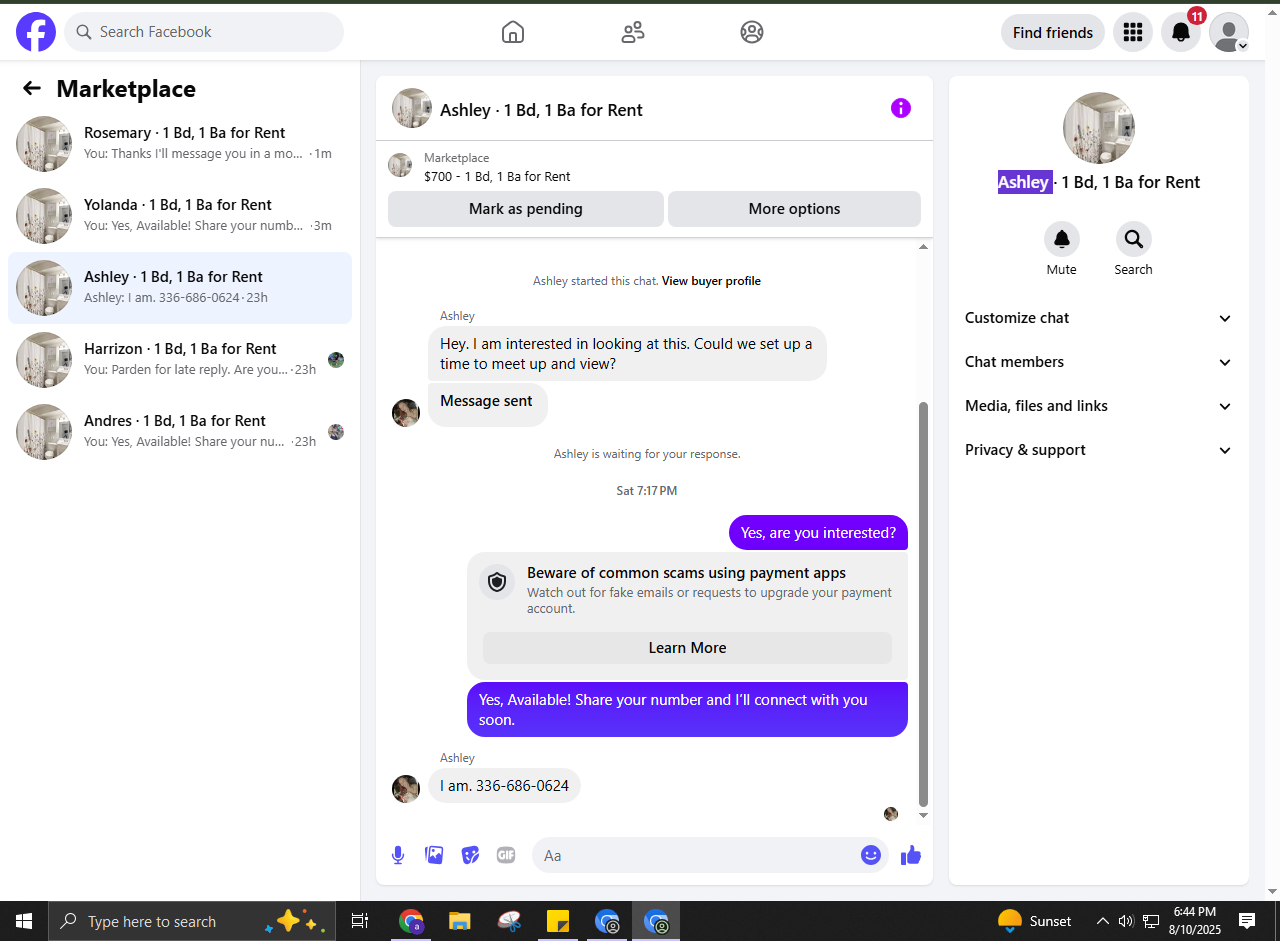Attach a photo file icon
Screen dimensions: 1280x941
pyautogui.click(x=434, y=855)
